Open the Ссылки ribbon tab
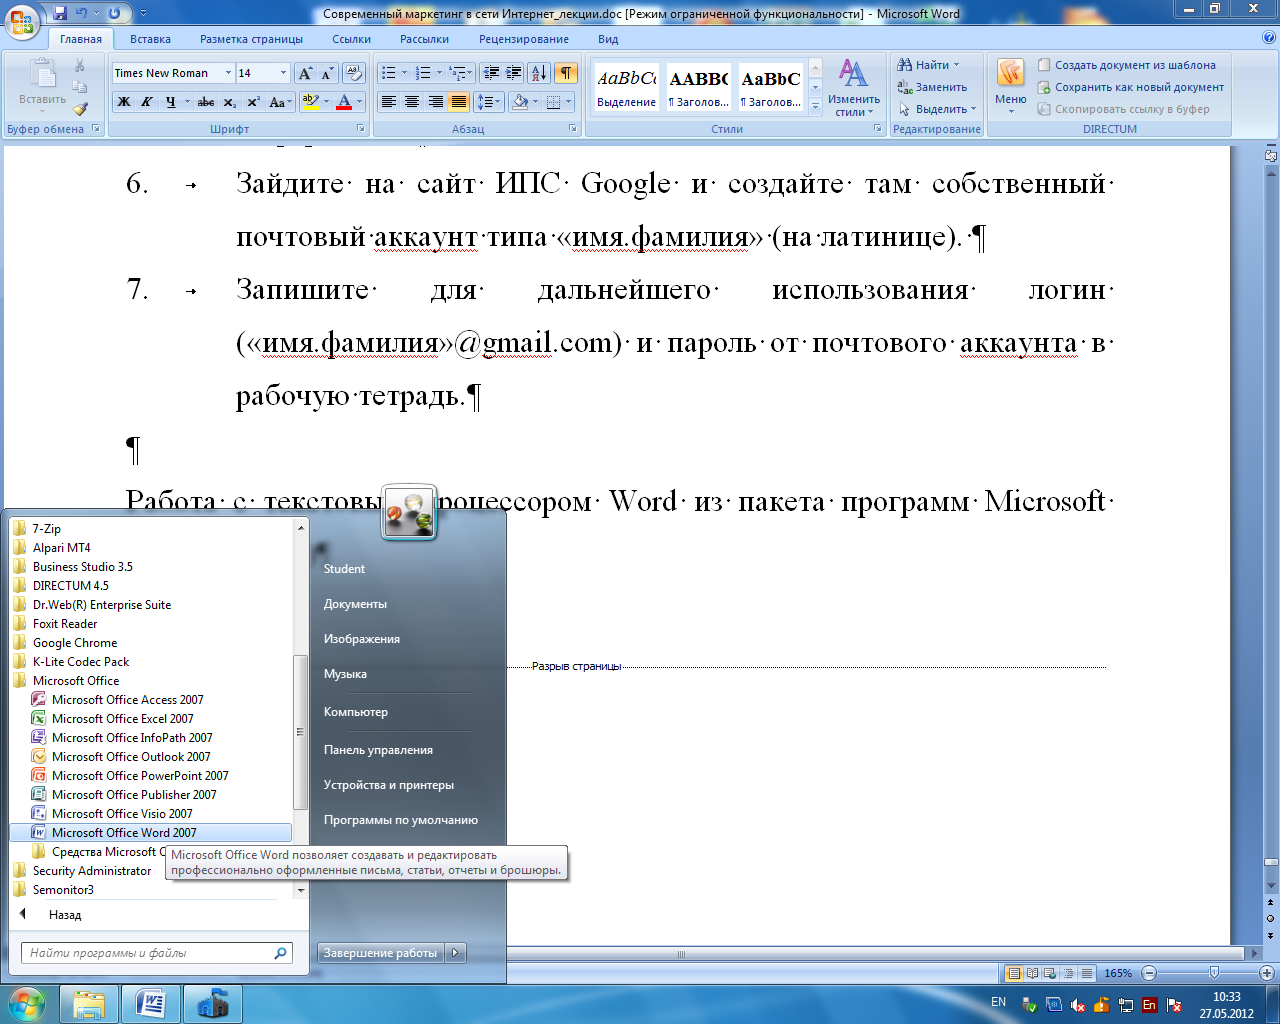 351,39
